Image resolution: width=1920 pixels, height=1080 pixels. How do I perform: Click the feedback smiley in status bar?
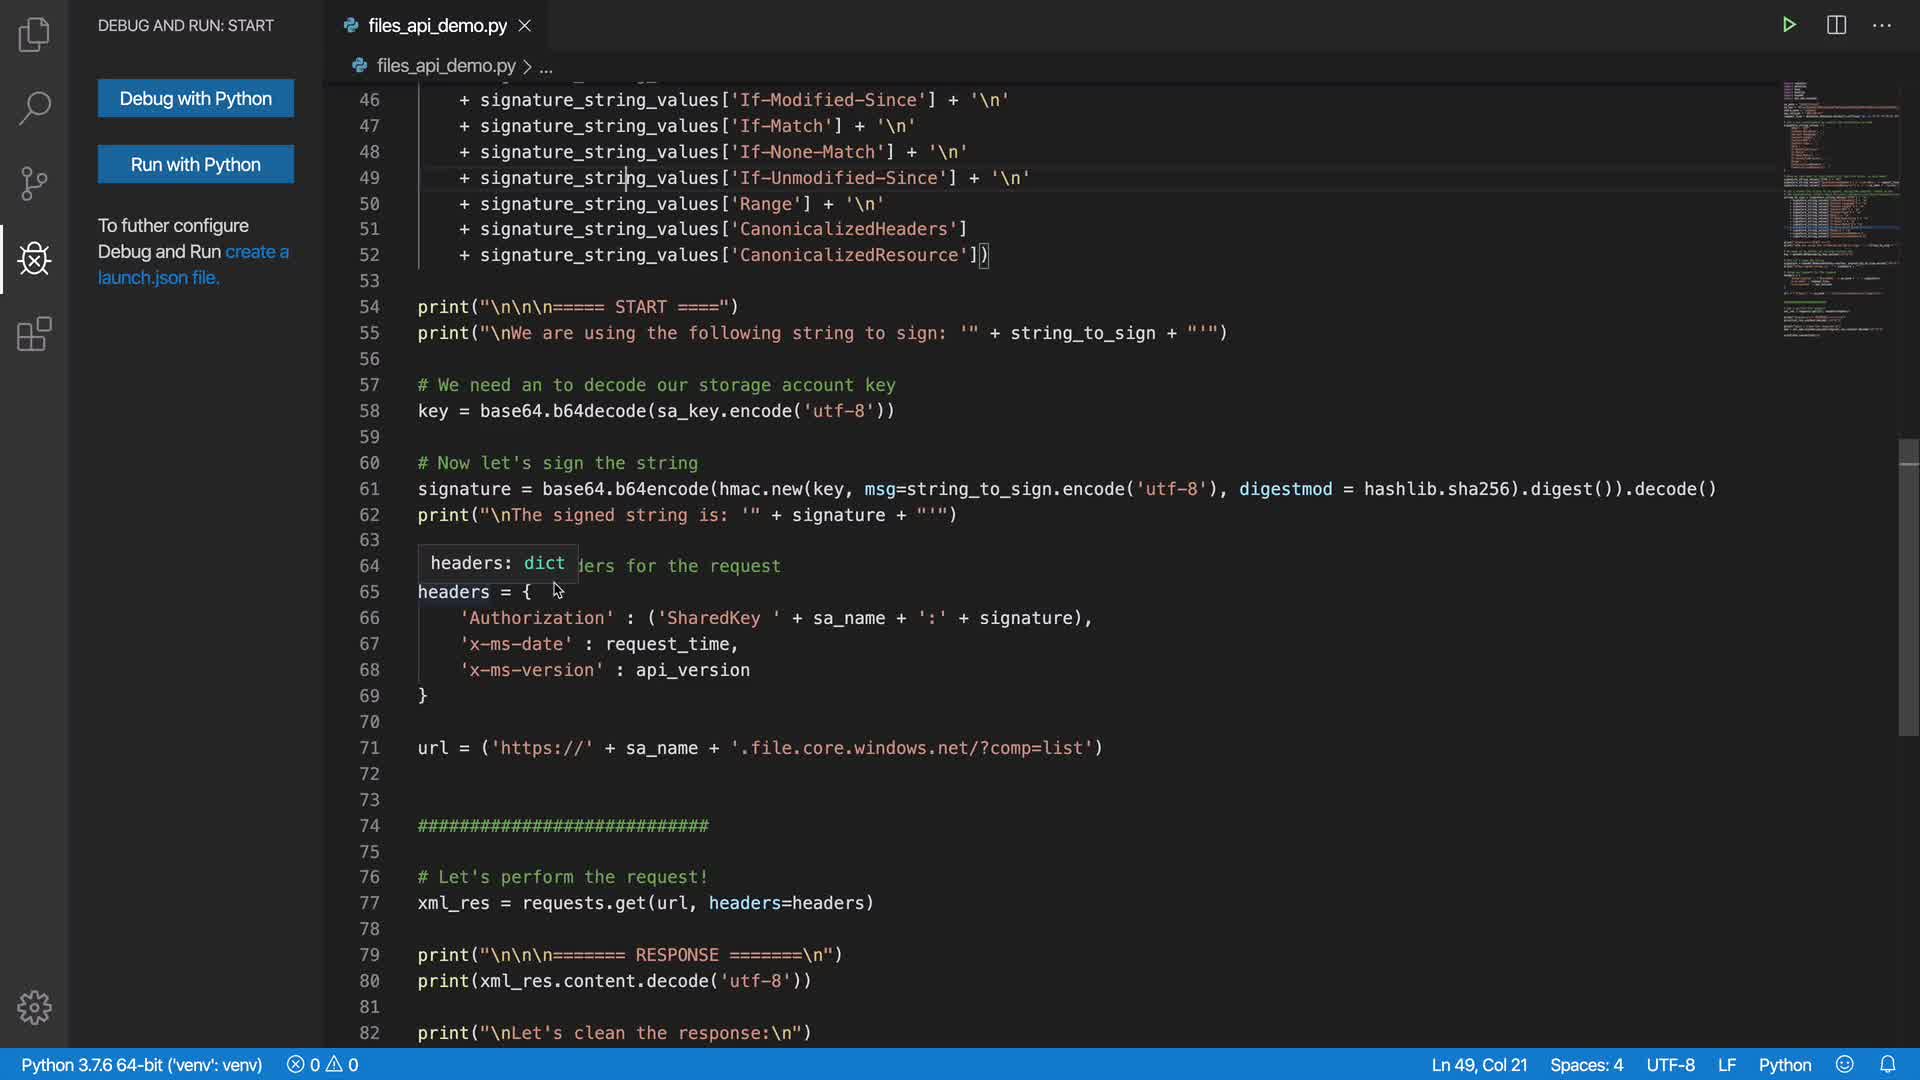coord(1845,1064)
